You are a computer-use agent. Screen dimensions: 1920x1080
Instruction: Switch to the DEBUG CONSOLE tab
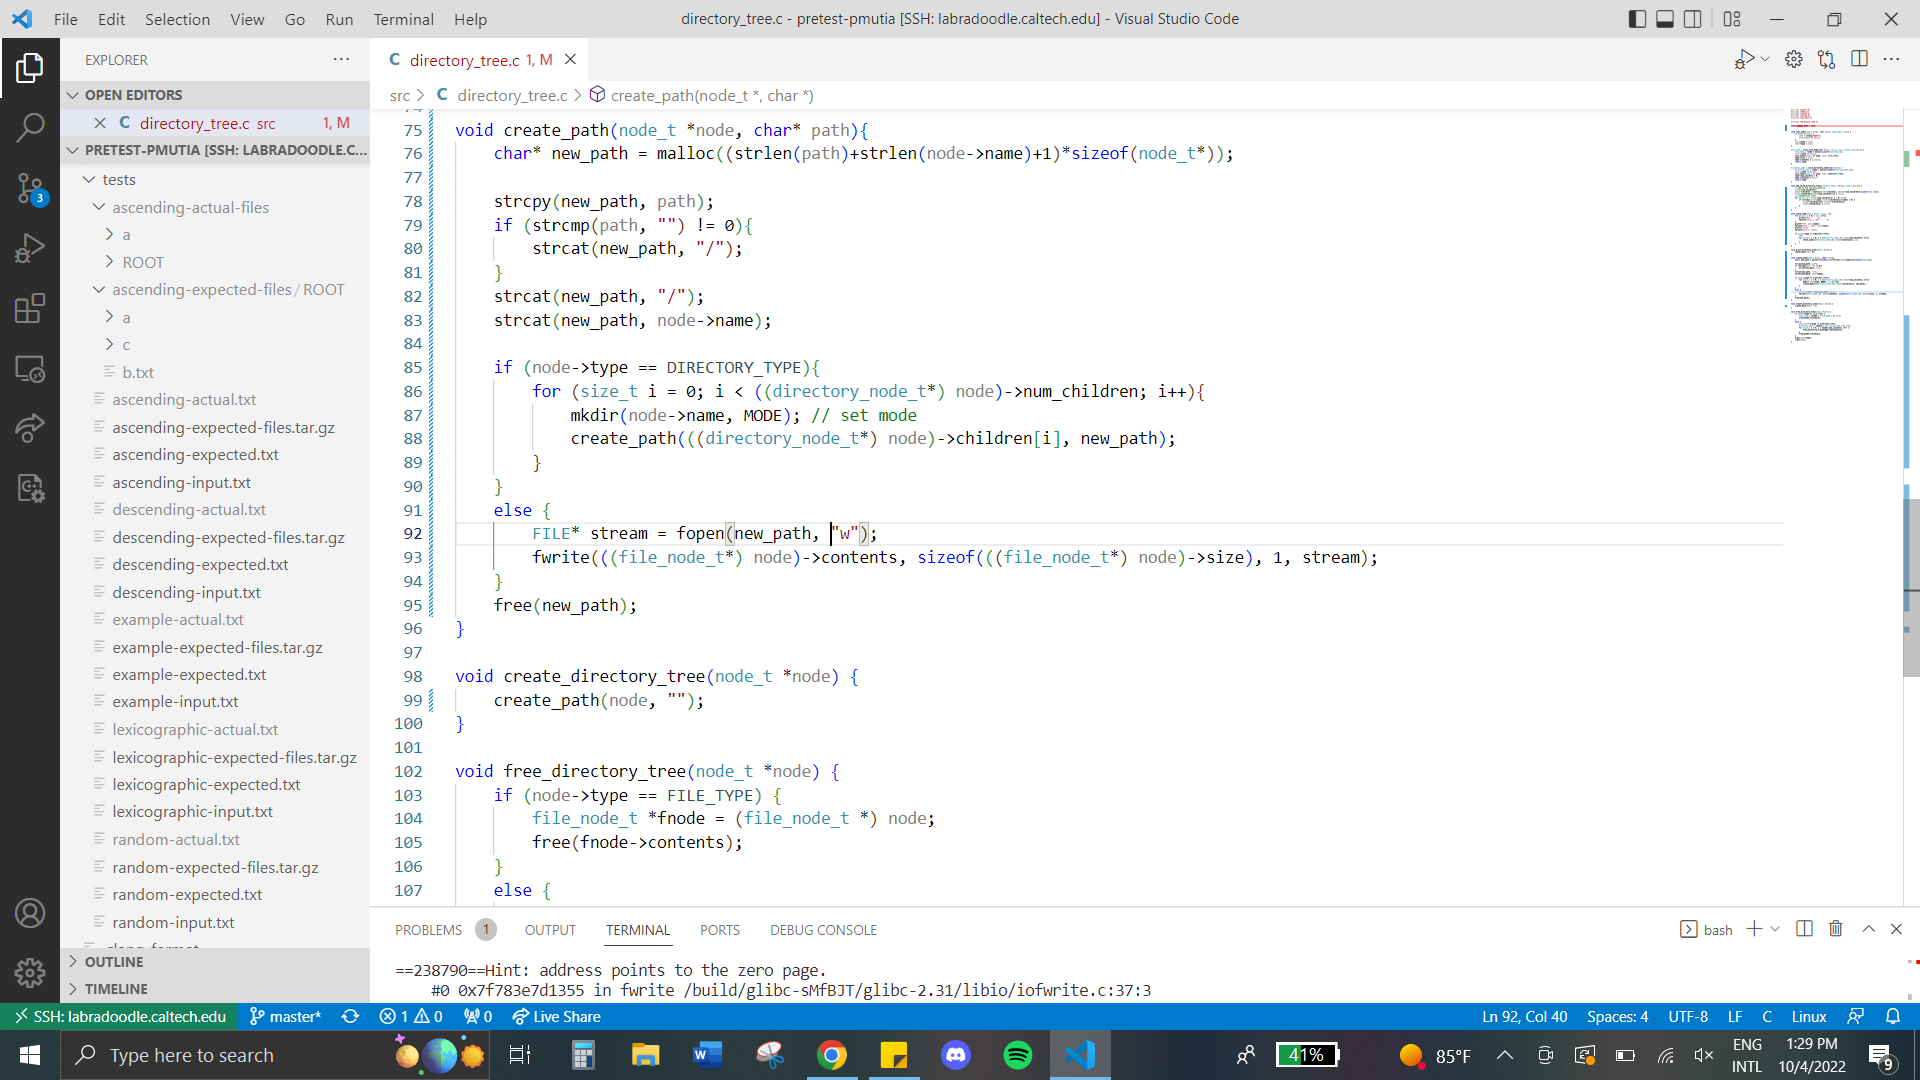pyautogui.click(x=823, y=930)
